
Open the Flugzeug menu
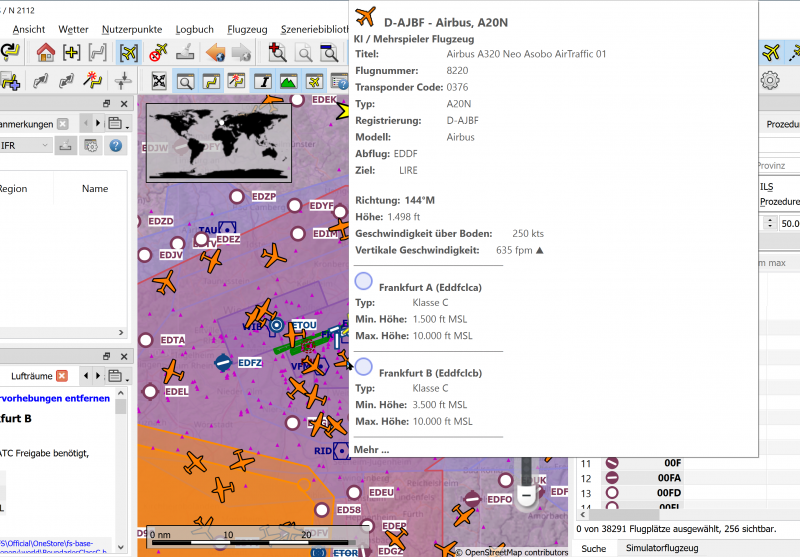(247, 30)
